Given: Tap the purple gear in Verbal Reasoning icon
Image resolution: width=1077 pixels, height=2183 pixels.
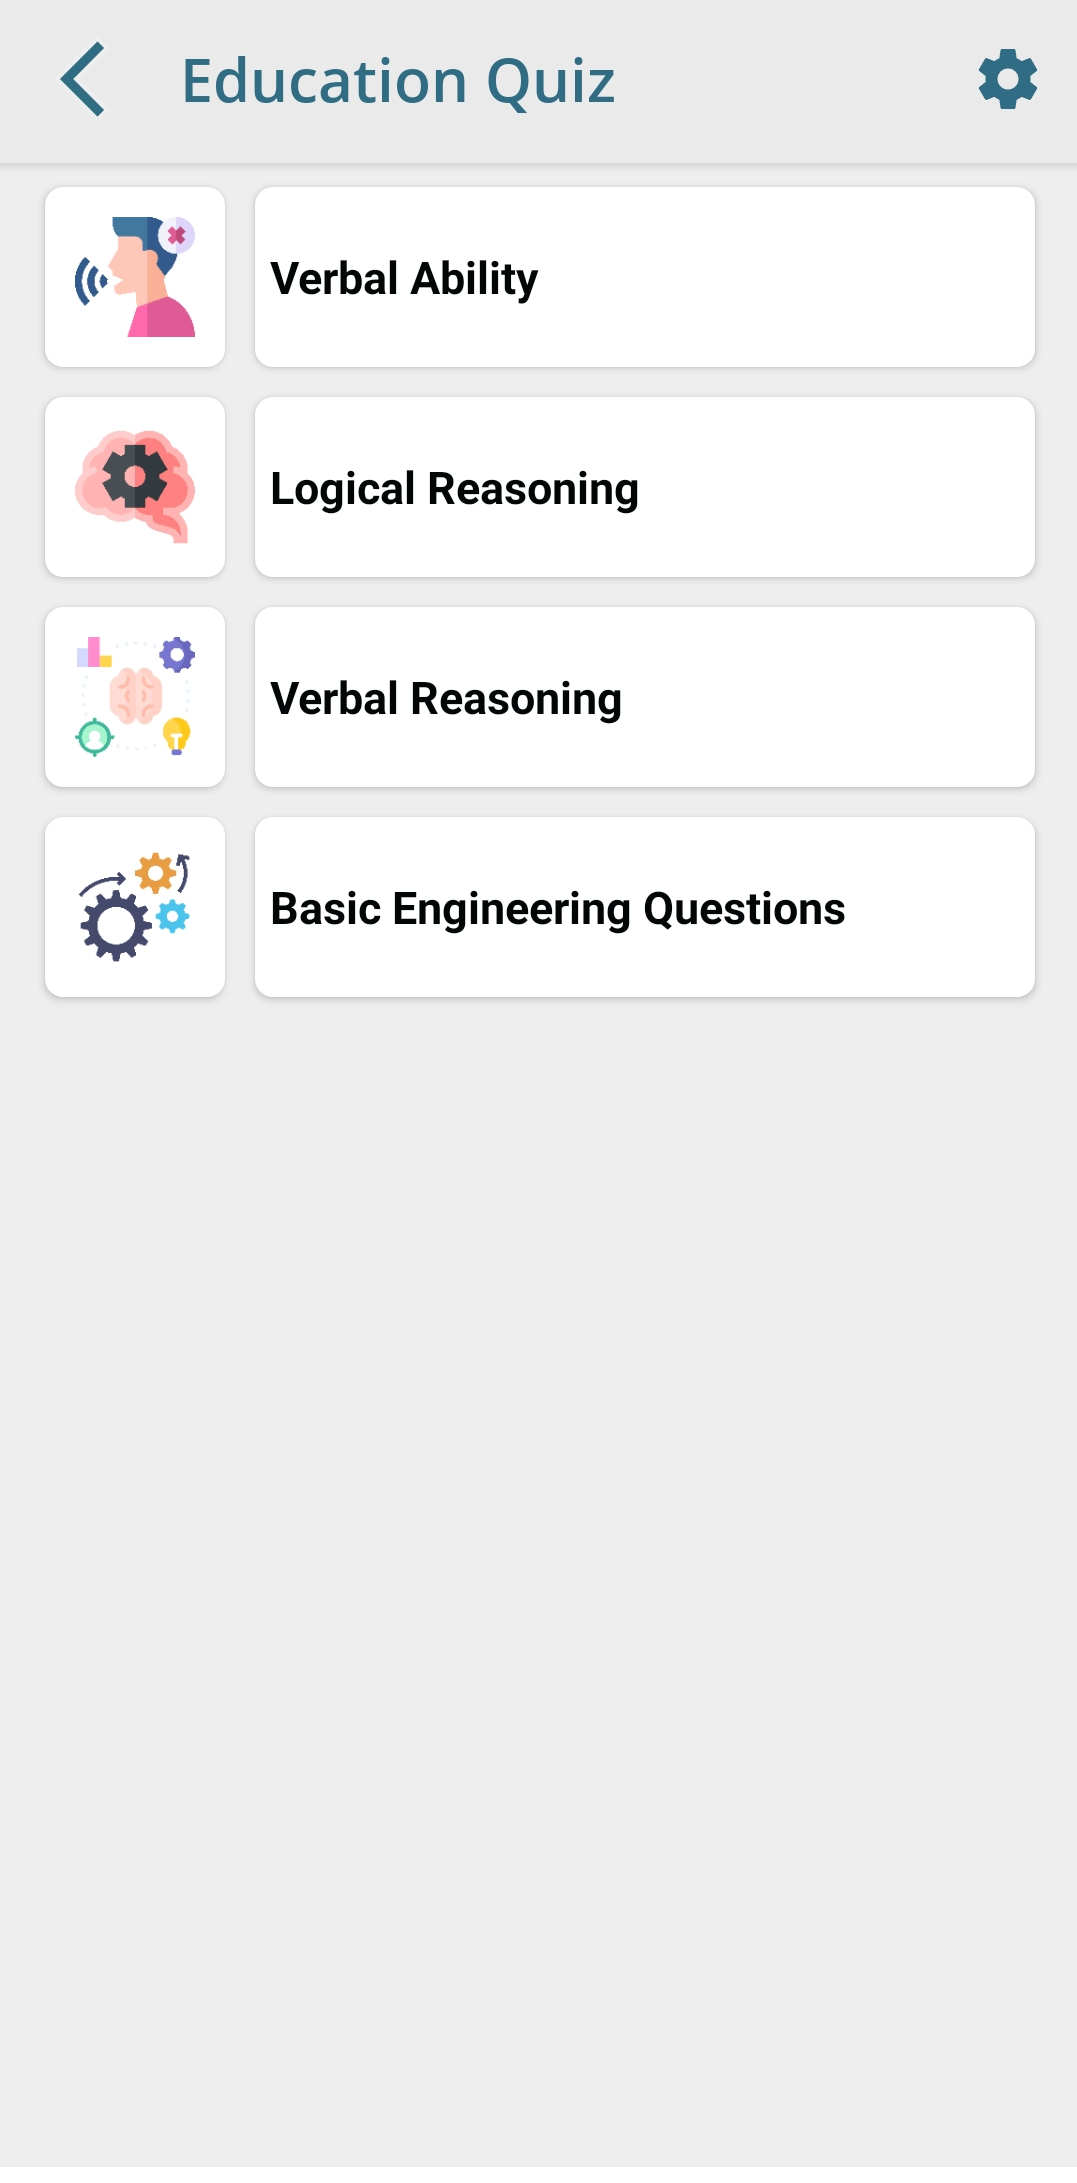Looking at the screenshot, I should (x=177, y=656).
